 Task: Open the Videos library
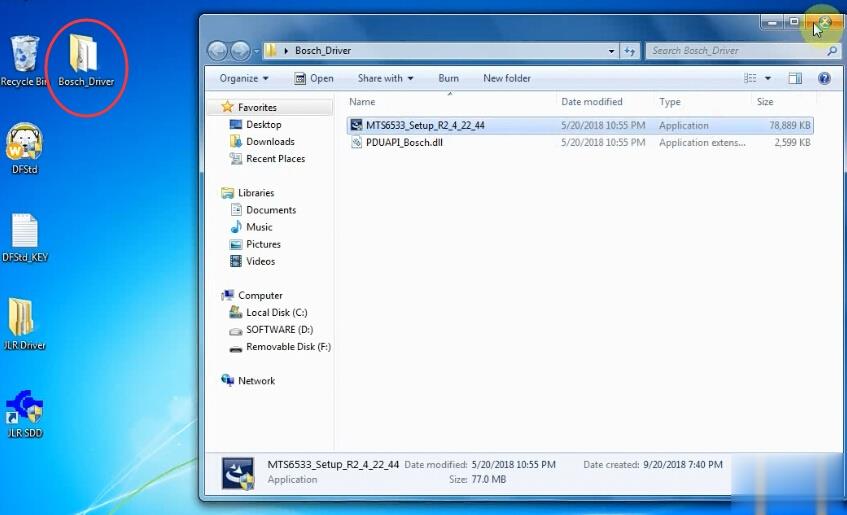pos(260,262)
